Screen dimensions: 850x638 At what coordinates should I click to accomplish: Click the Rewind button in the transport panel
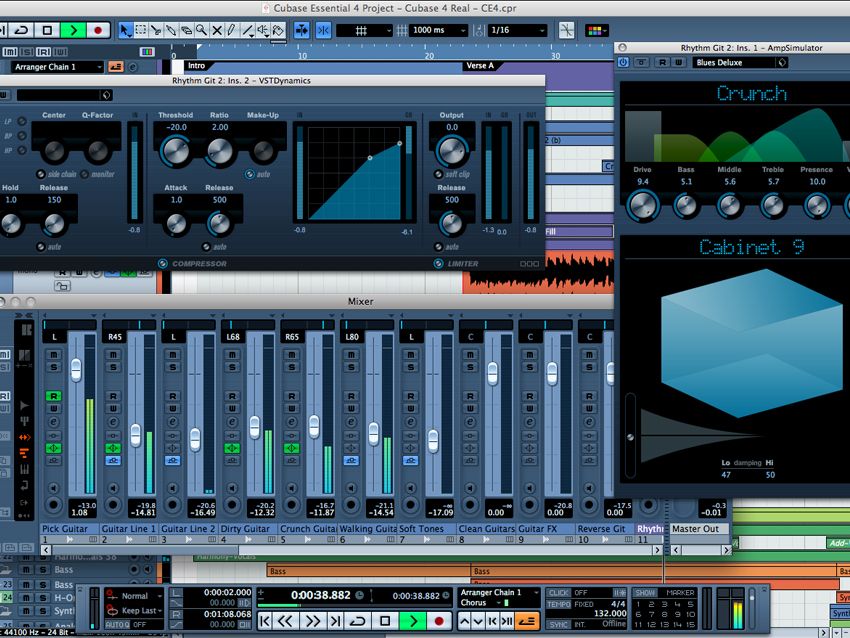click(286, 621)
